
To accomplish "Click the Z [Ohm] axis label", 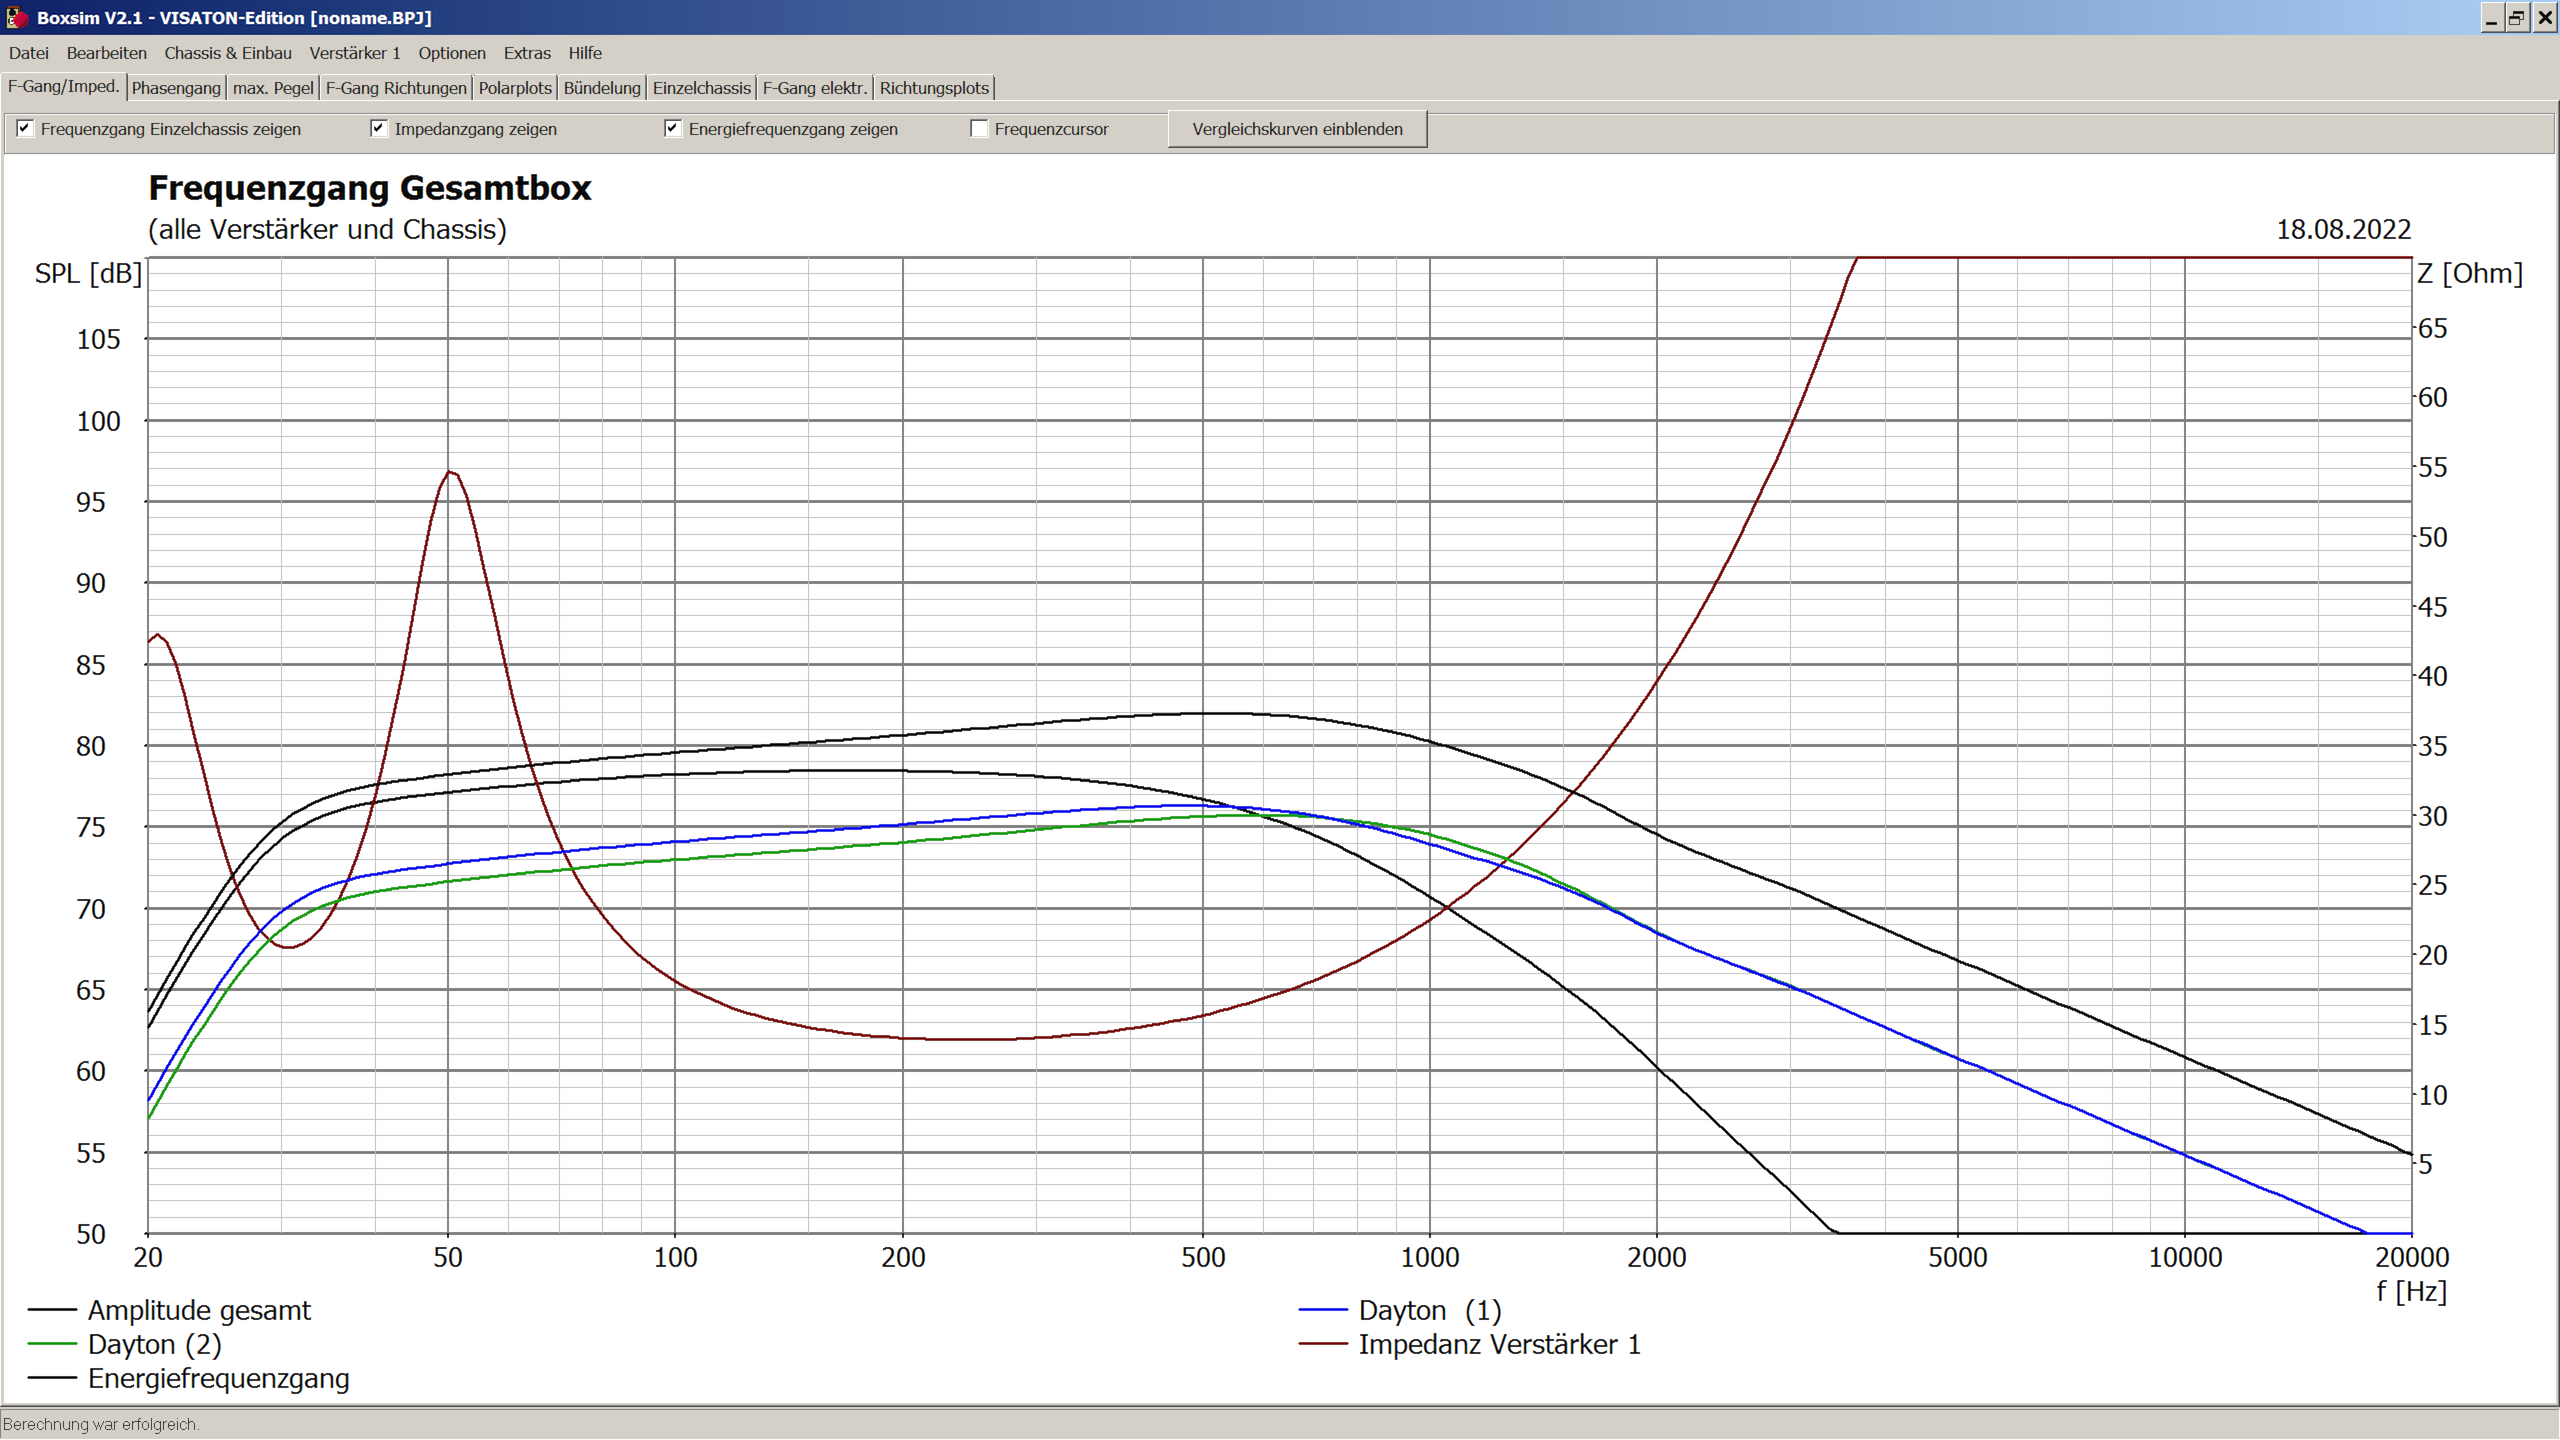I will 2470,273.
